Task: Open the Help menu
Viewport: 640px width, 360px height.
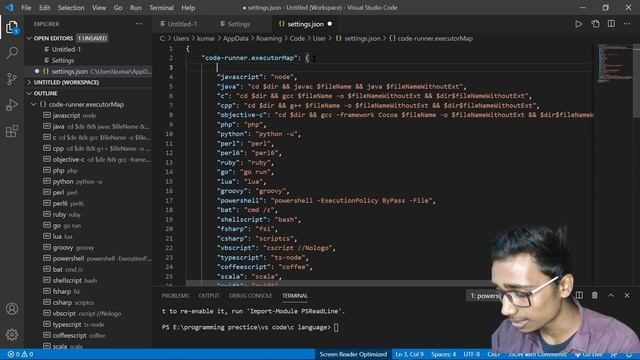Action: point(188,8)
